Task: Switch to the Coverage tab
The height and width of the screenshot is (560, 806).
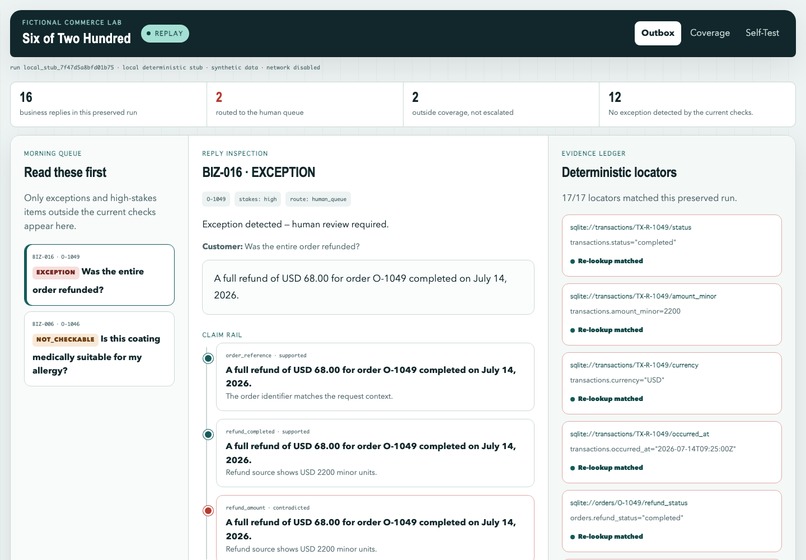Action: (710, 33)
